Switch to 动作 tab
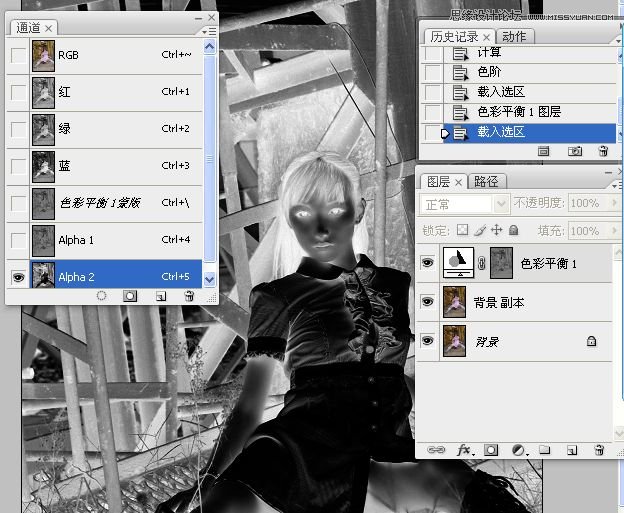The width and height of the screenshot is (624, 513). coord(514,37)
